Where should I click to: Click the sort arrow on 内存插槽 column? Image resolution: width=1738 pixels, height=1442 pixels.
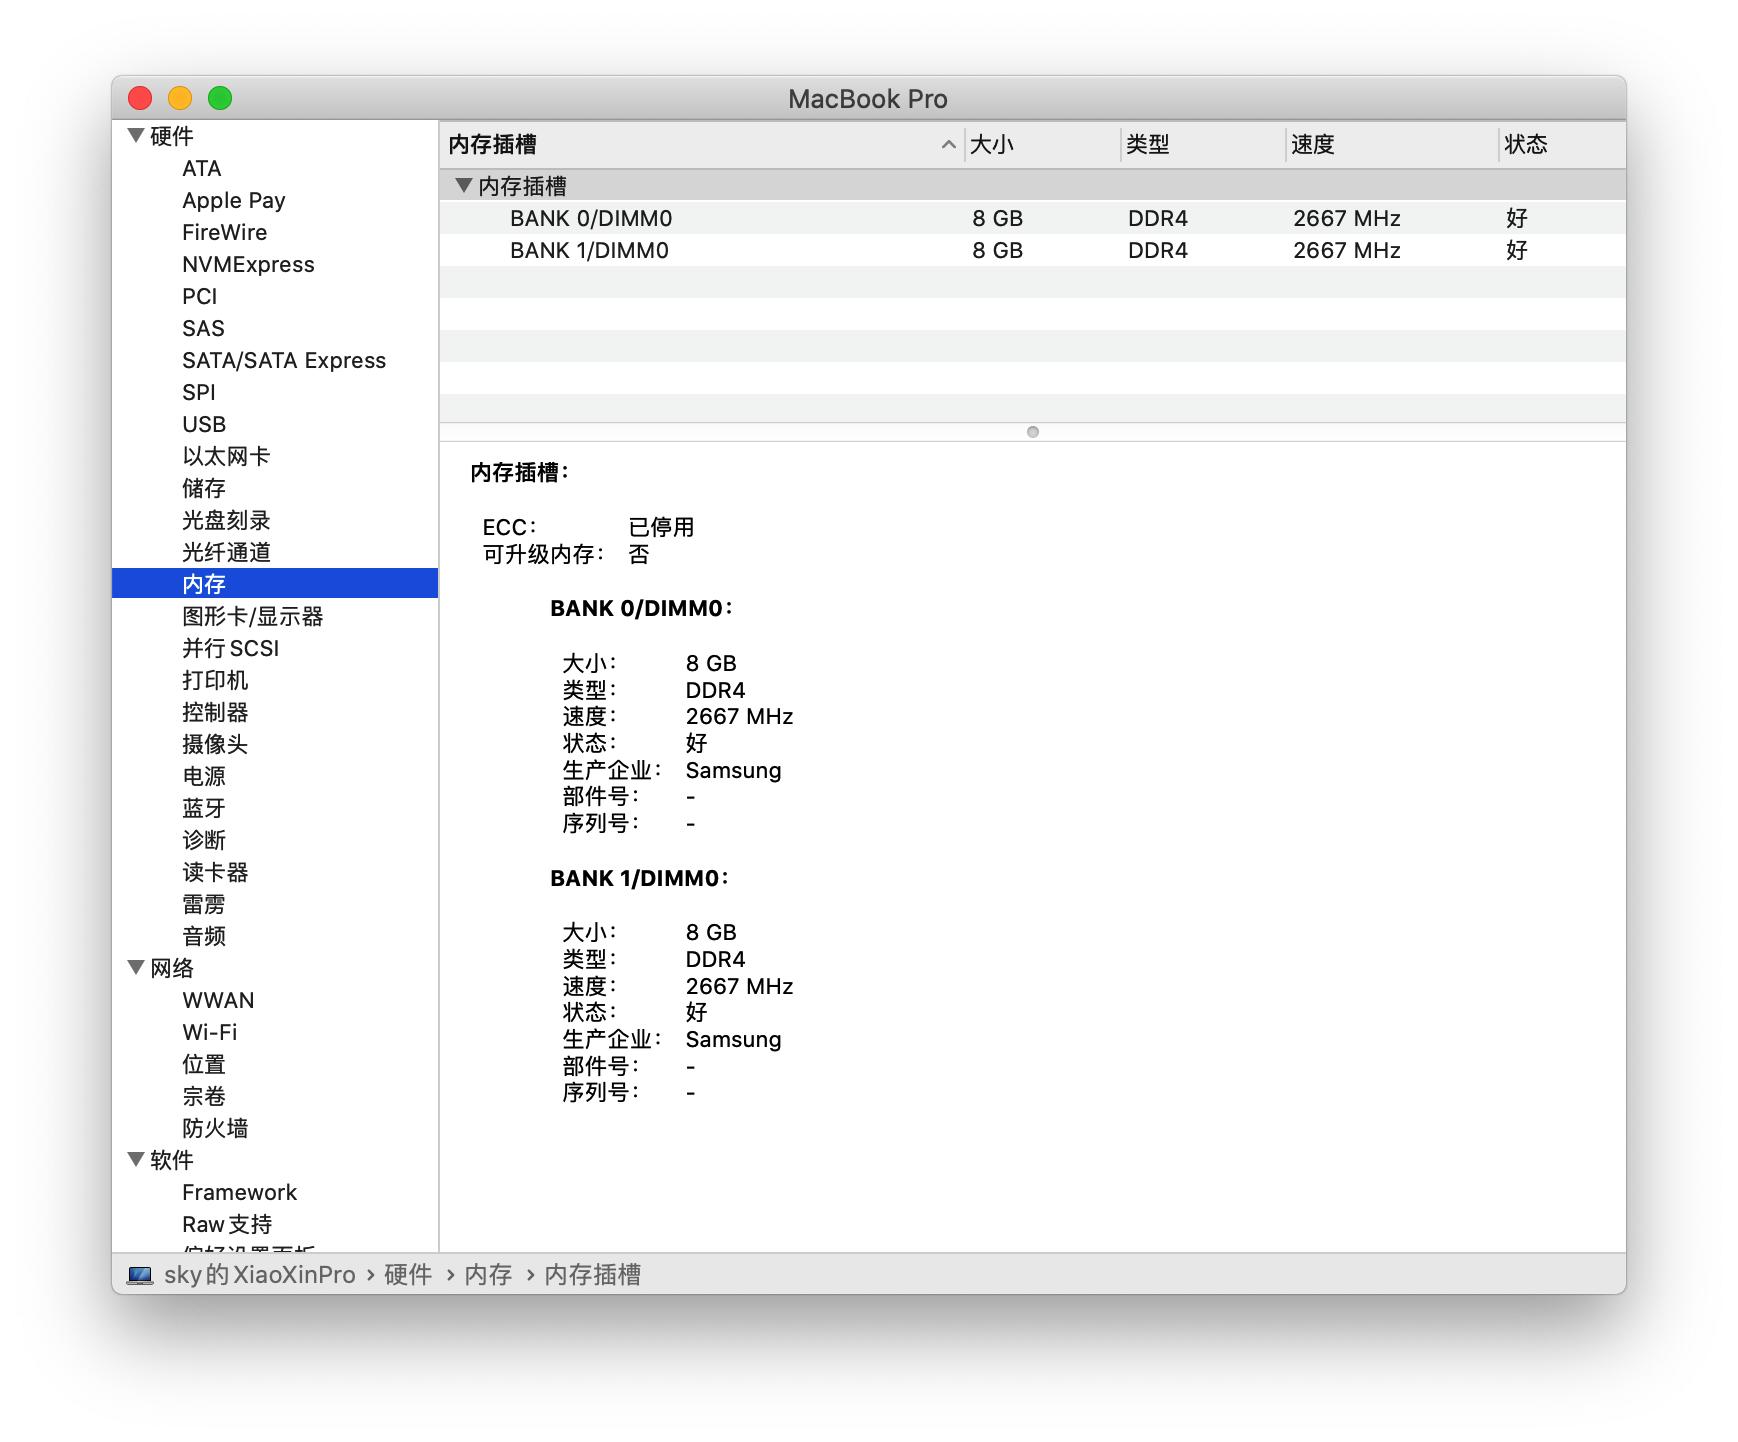[x=948, y=146]
